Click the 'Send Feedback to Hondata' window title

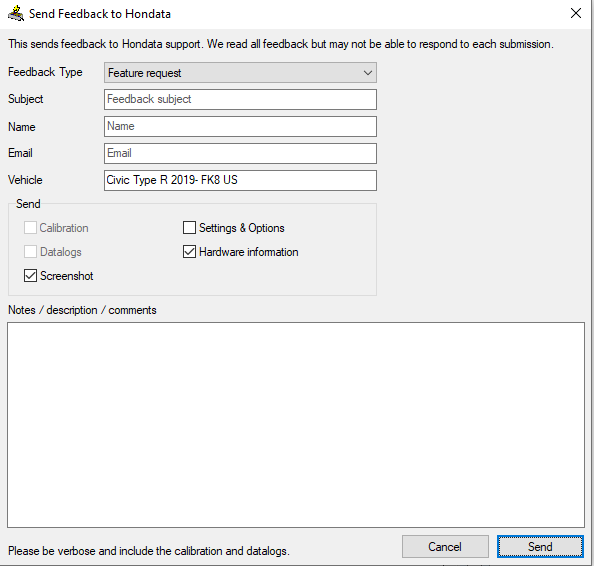[100, 14]
